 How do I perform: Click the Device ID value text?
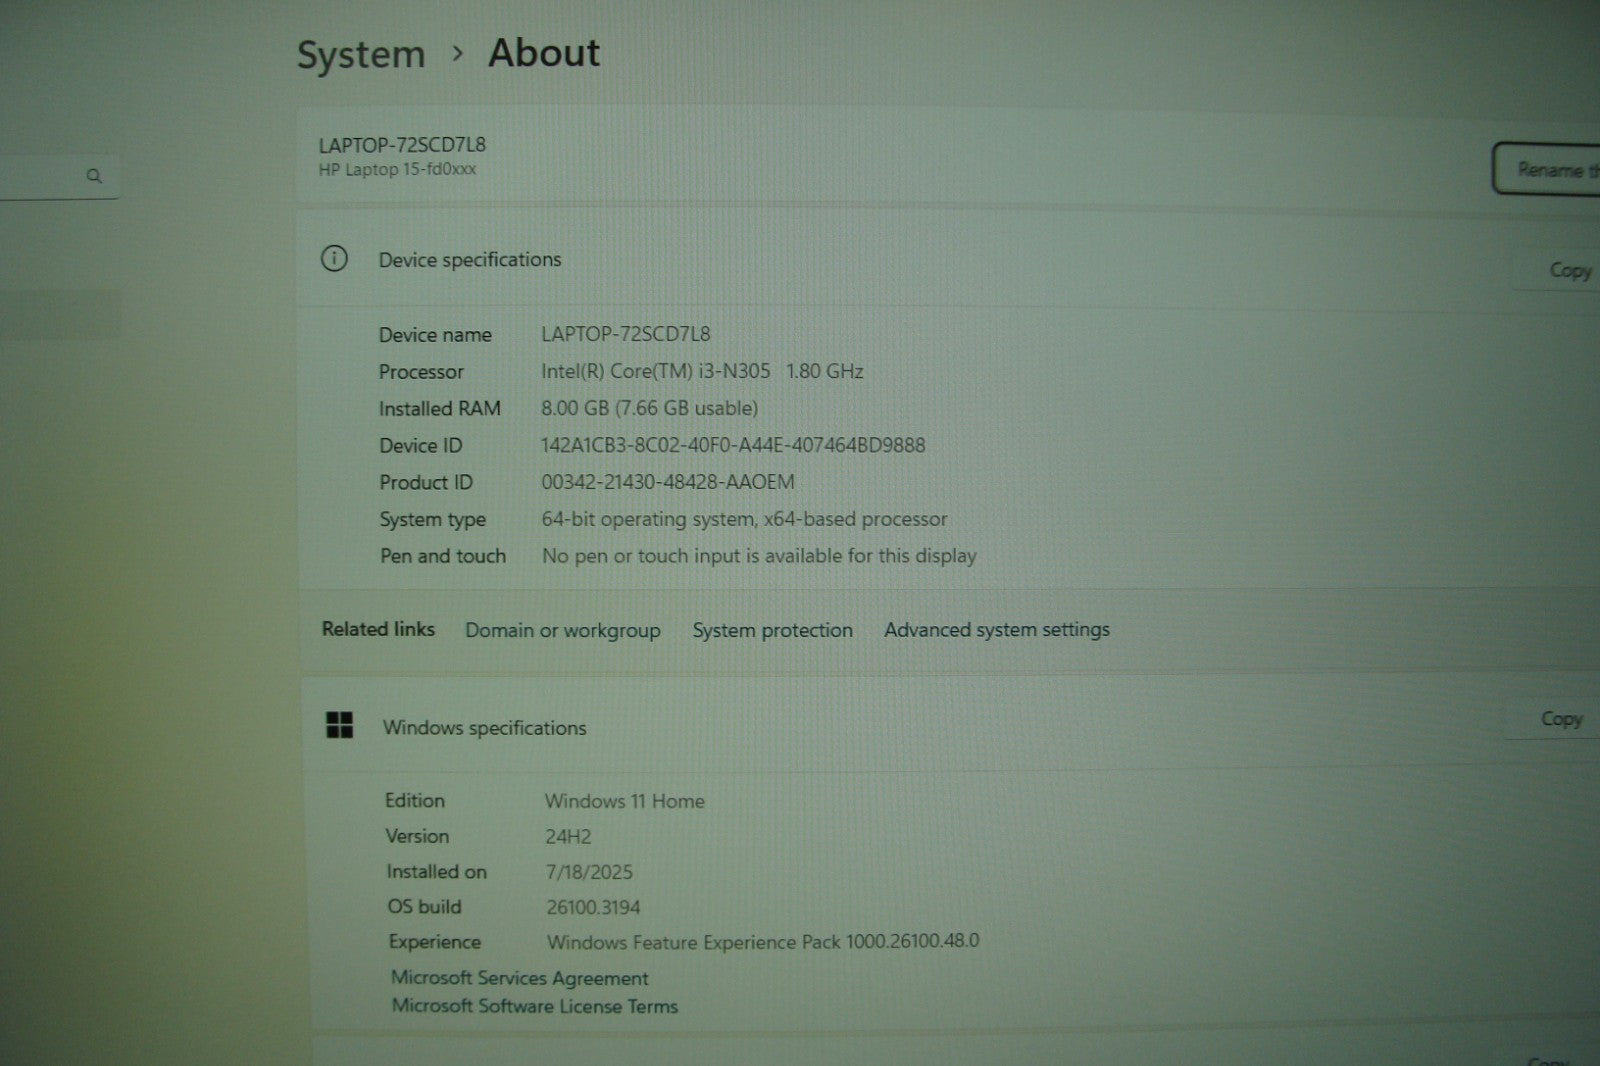coord(733,445)
